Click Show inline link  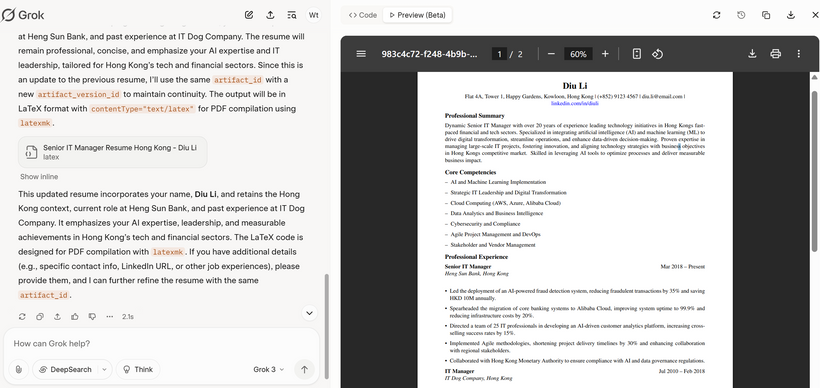point(39,177)
